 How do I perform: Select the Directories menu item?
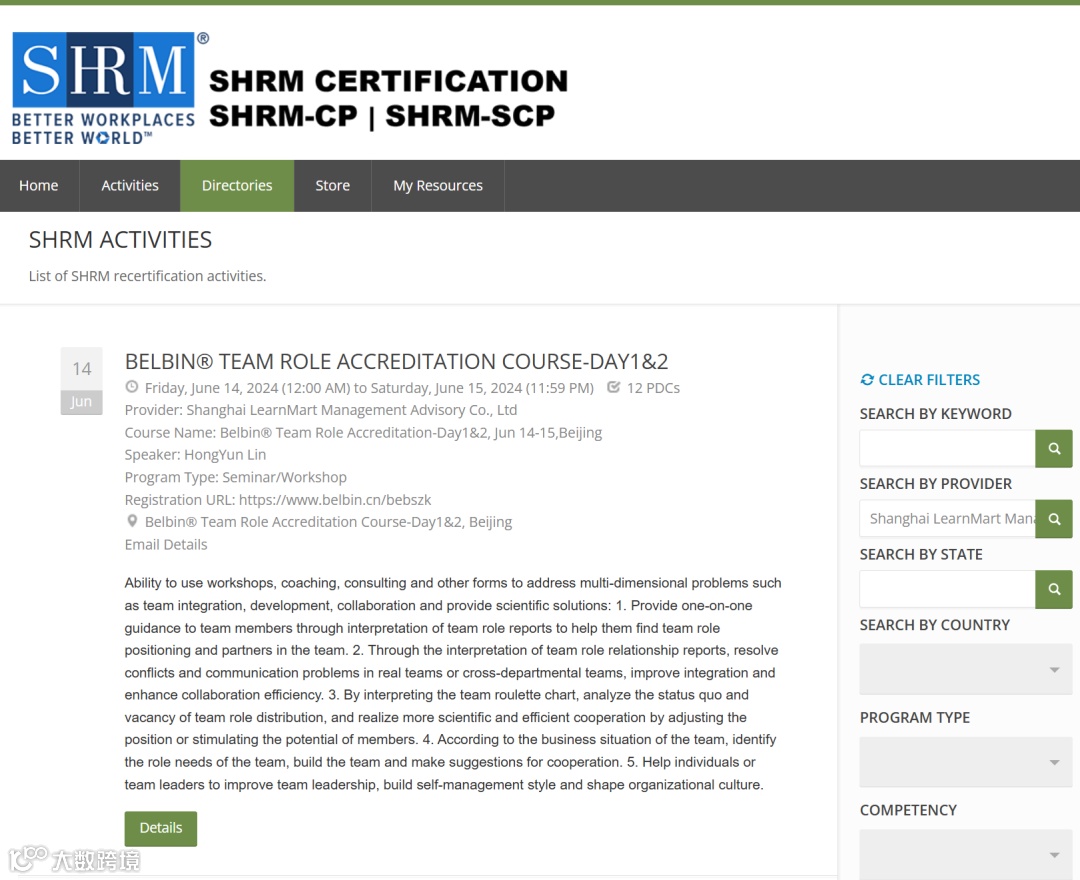coord(237,186)
